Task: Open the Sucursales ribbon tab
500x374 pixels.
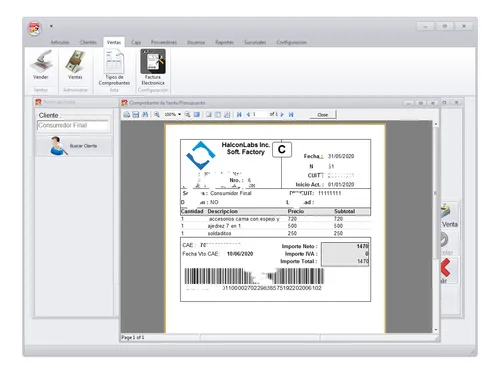Action: [255, 42]
